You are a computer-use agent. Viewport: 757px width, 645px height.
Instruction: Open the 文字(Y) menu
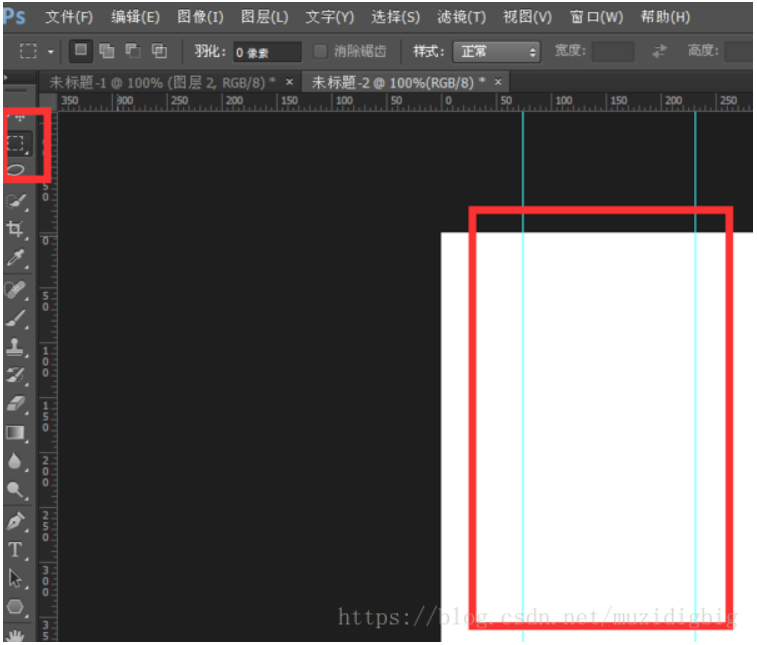(x=330, y=17)
